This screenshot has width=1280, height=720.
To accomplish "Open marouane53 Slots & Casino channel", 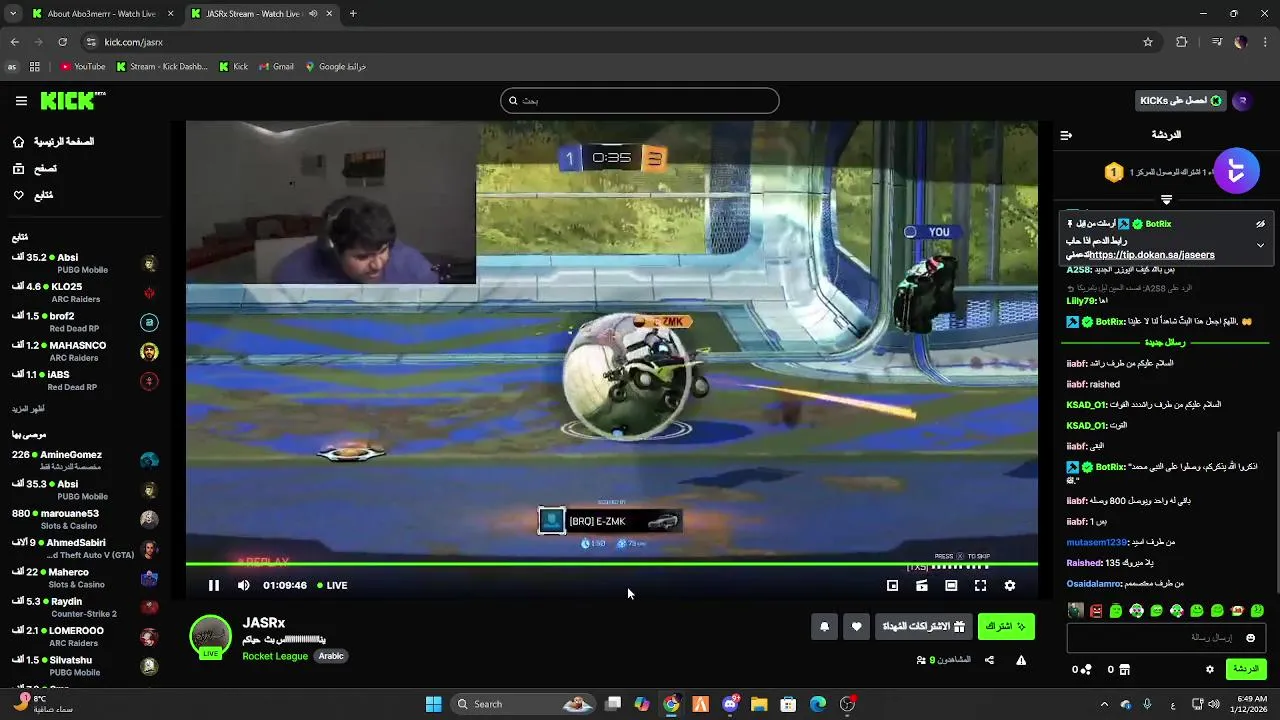I will coord(85,519).
